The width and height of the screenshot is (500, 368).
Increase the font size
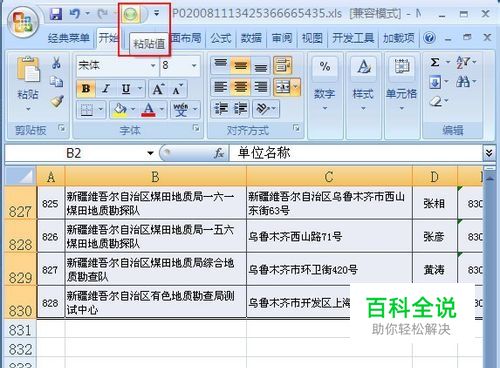pos(158,89)
